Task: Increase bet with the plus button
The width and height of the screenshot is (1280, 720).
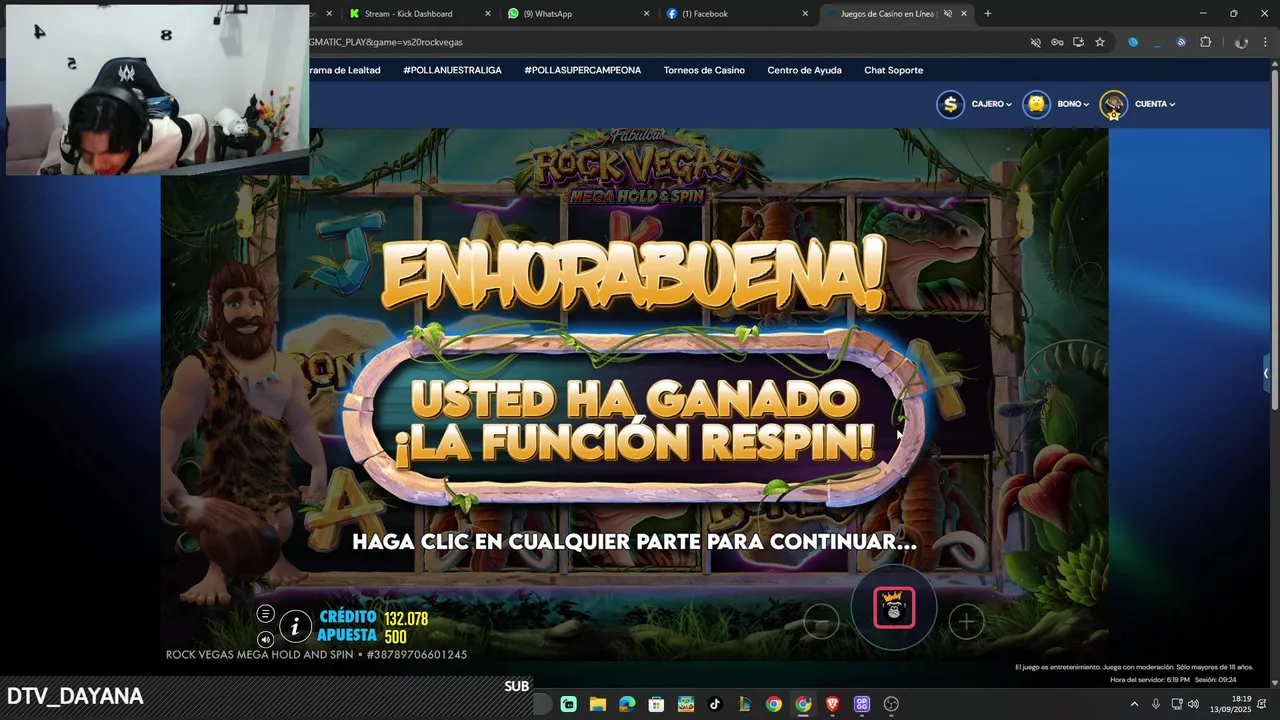Action: 966,622
